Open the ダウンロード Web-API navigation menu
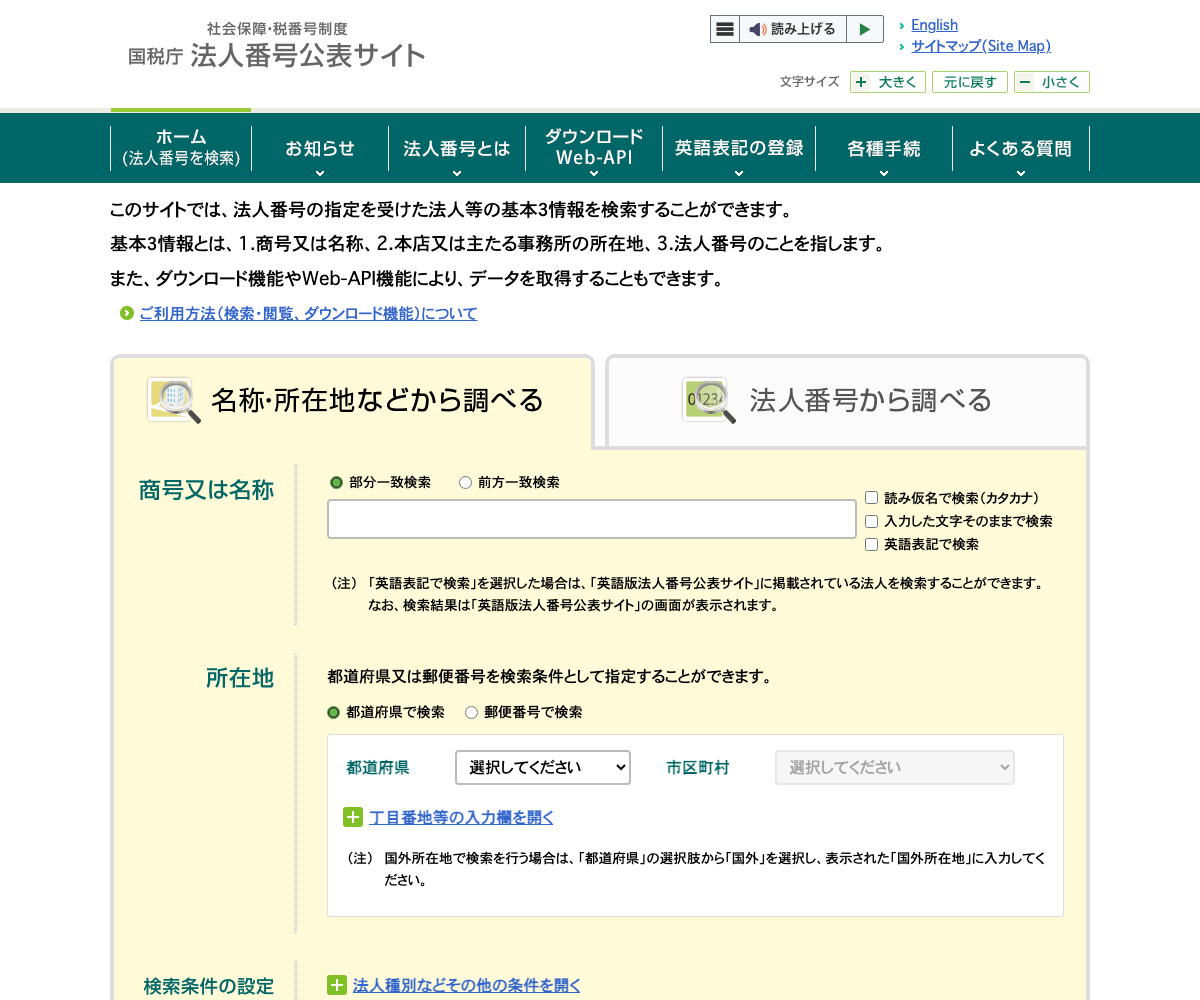This screenshot has height=1000, width=1200. click(594, 148)
